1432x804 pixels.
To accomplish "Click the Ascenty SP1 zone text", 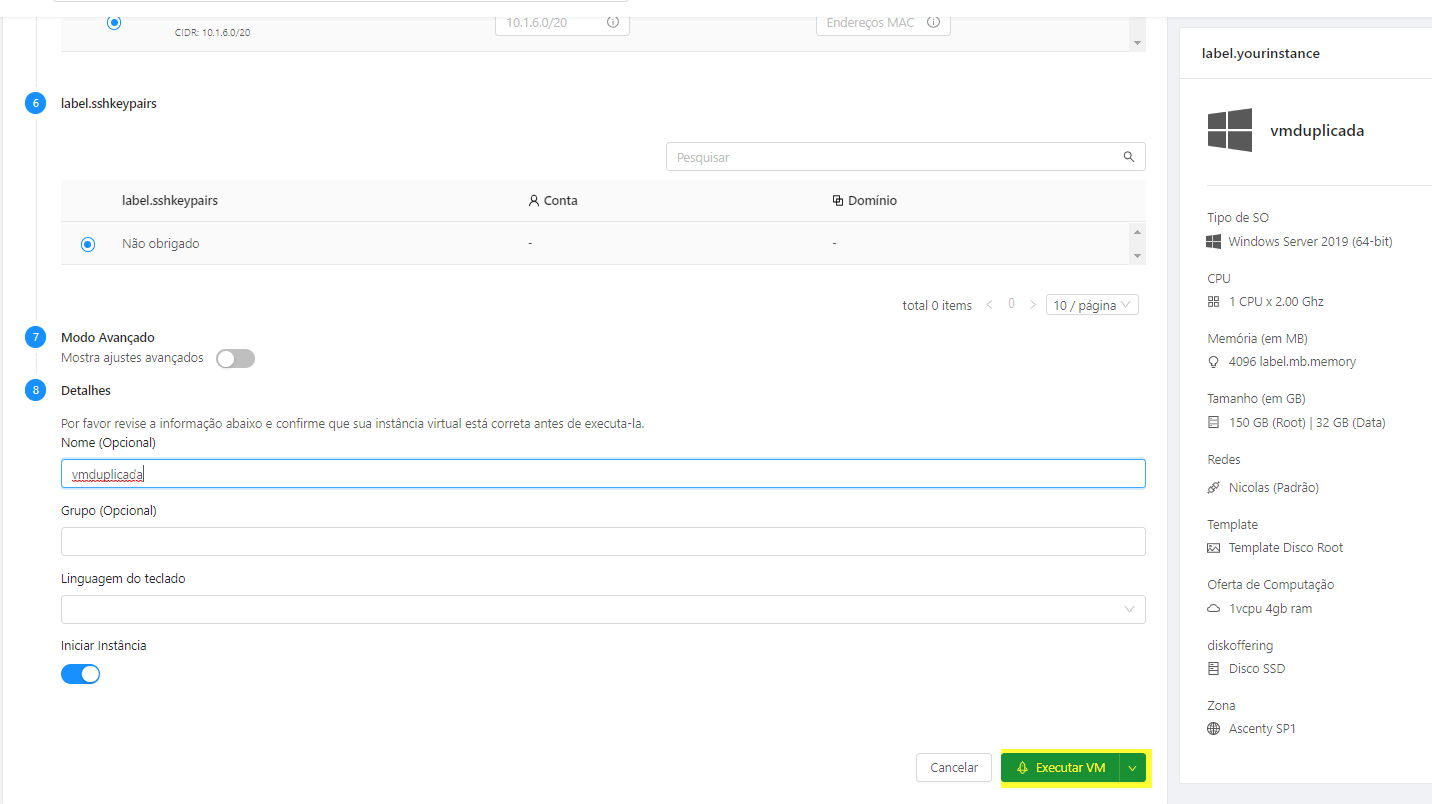I will pos(1262,728).
